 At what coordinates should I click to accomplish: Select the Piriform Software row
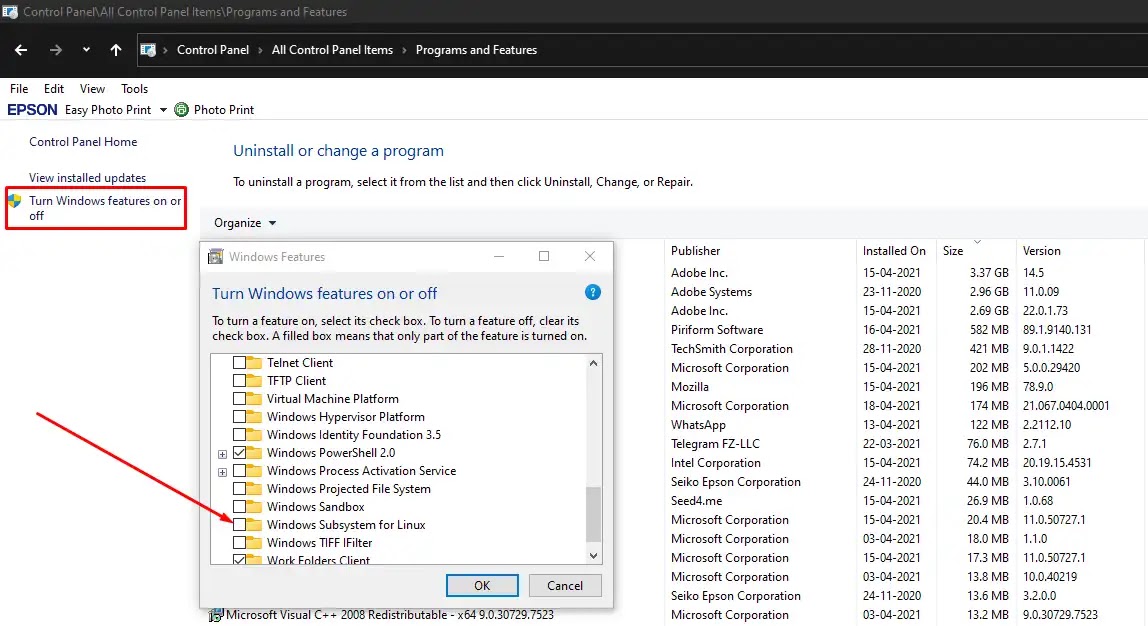[x=717, y=329]
